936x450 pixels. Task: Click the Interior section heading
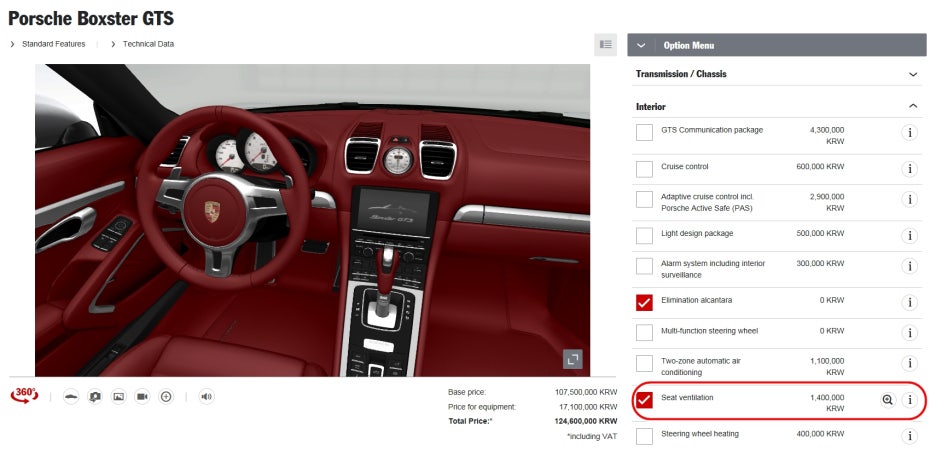coord(651,107)
